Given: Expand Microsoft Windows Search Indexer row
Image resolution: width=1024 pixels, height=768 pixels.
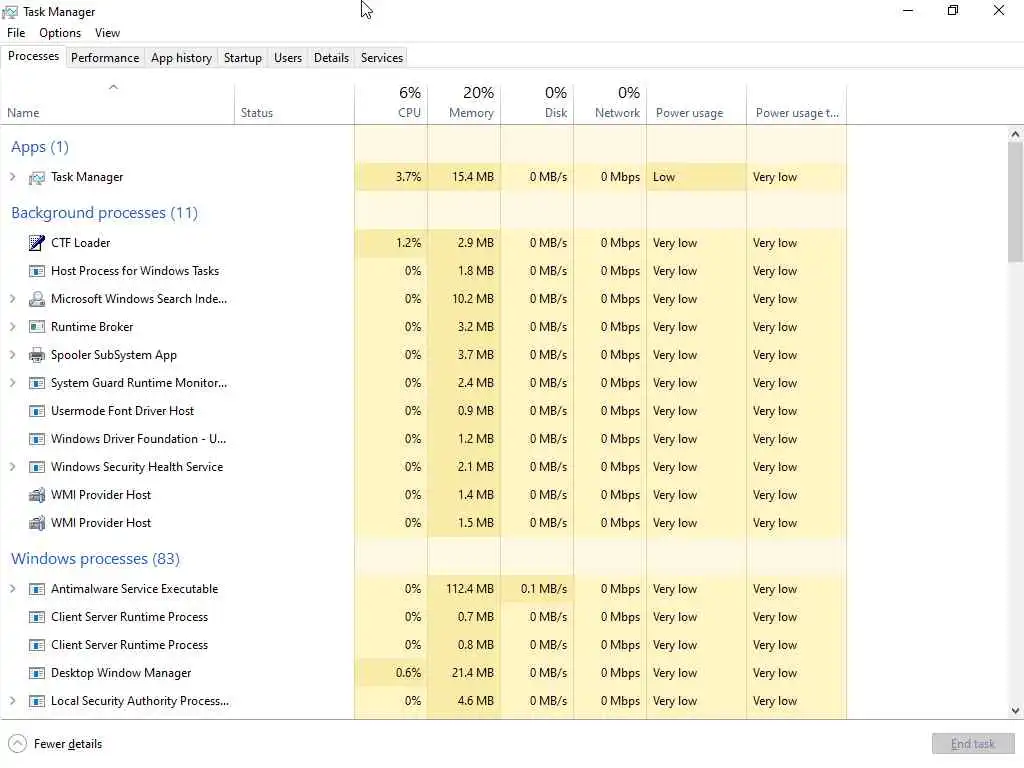Looking at the screenshot, I should pyautogui.click(x=12, y=298).
